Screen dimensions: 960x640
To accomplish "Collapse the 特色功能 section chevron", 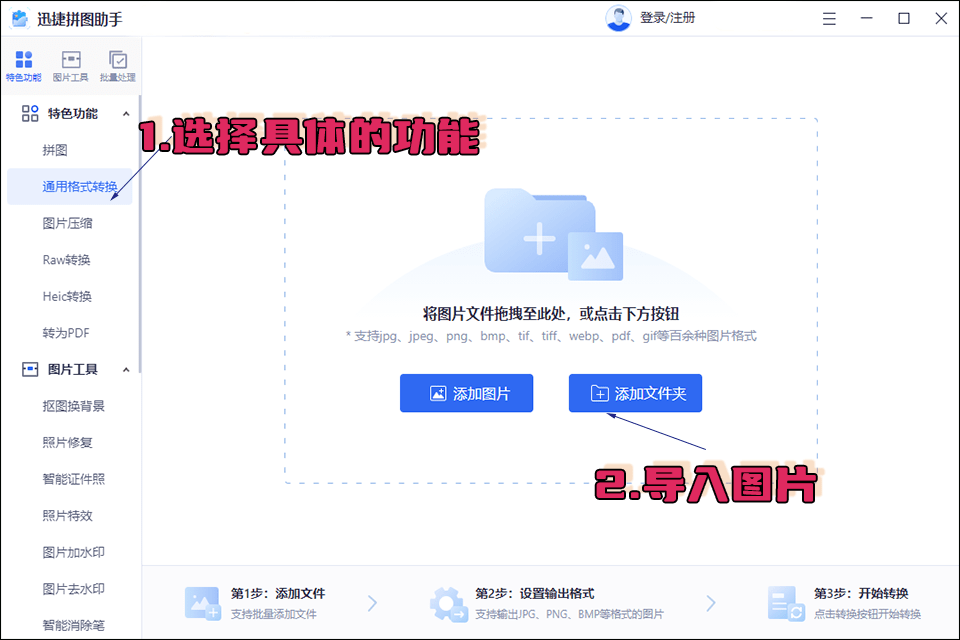I will point(126,113).
